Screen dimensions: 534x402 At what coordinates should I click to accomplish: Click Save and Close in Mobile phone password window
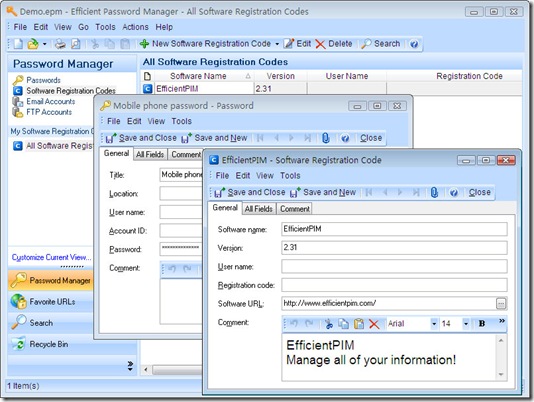click(x=141, y=138)
